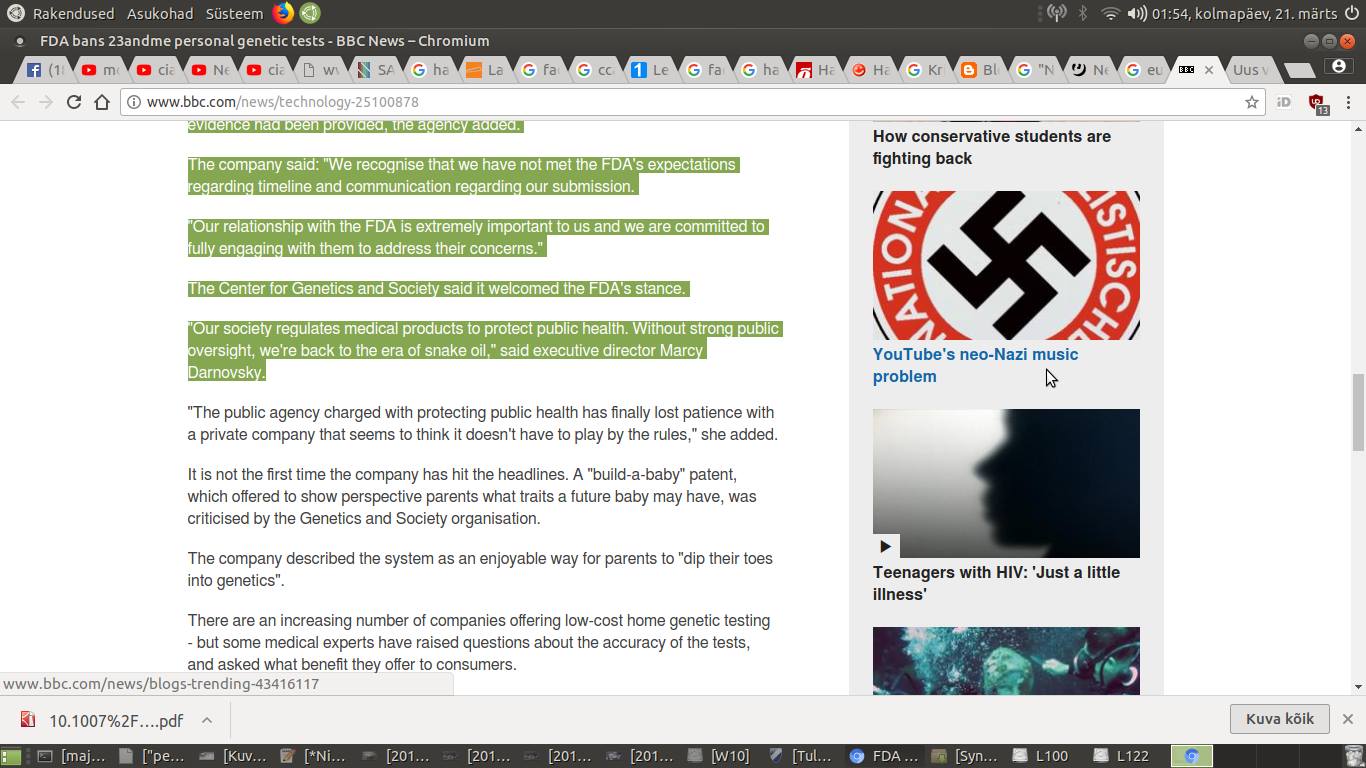The width and height of the screenshot is (1366, 768).
Task: Open the Bluetooth indicator in the top panel
Action: pyautogui.click(x=1082, y=13)
